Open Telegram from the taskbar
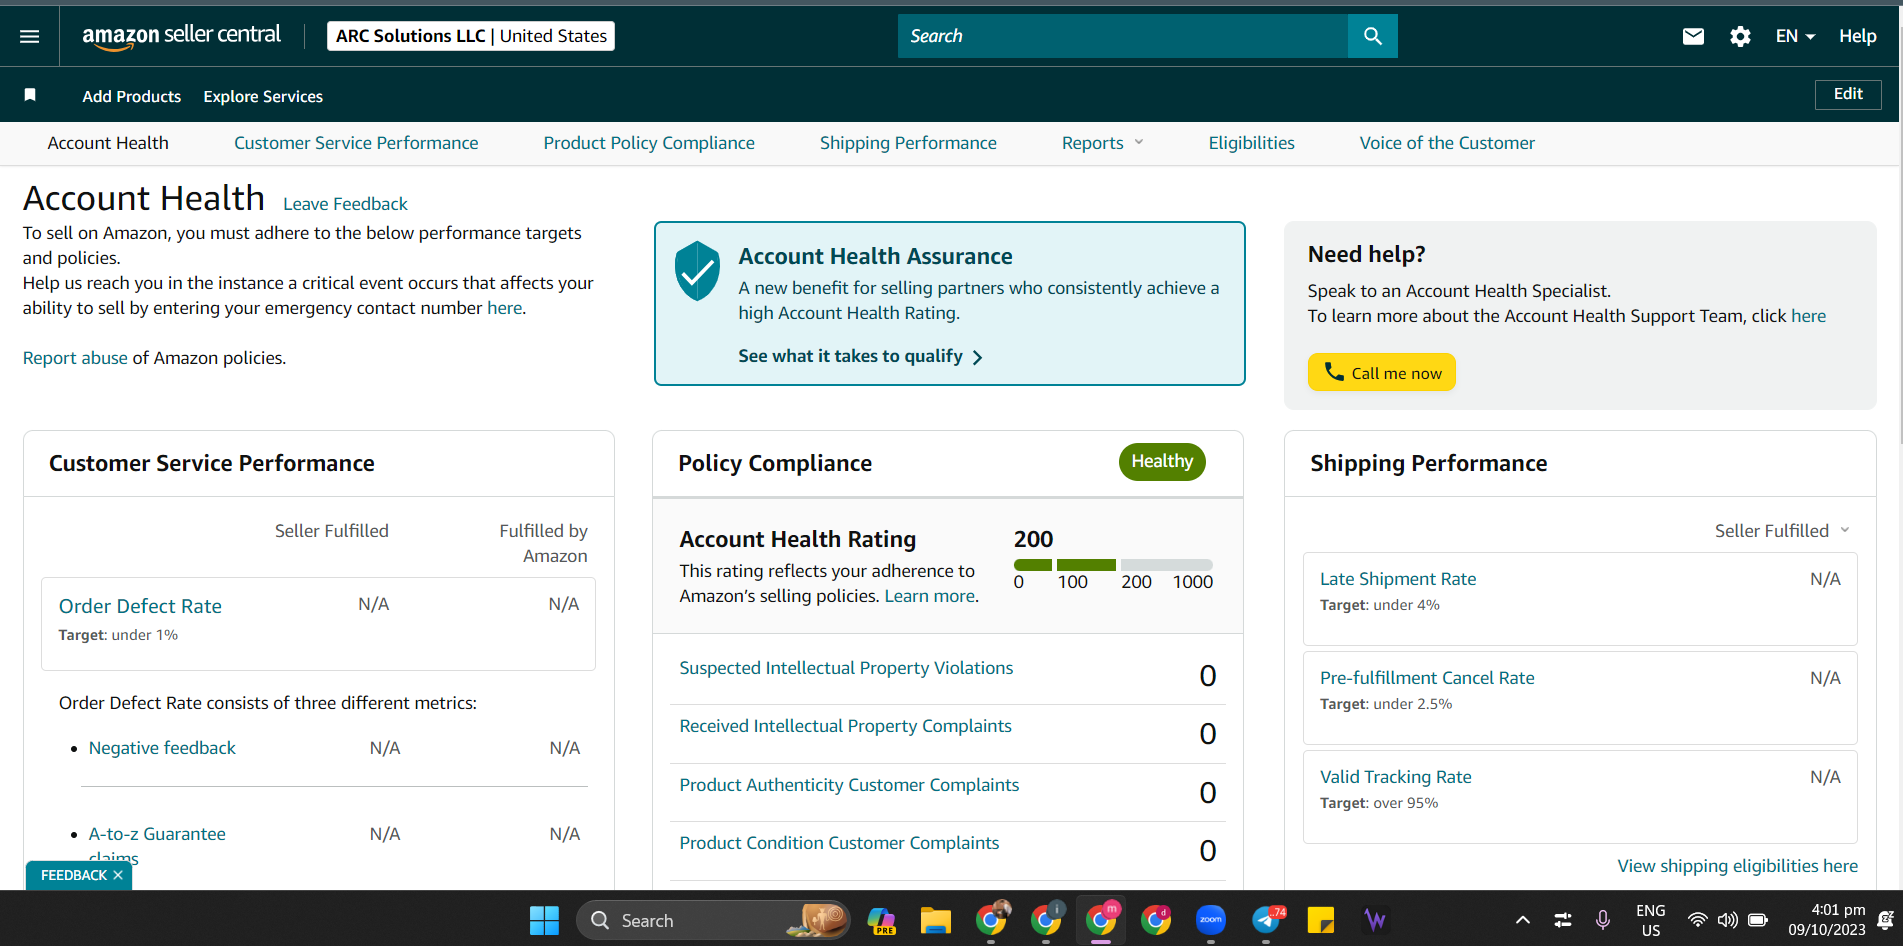Viewport: 1903px width, 946px height. coord(1267,920)
